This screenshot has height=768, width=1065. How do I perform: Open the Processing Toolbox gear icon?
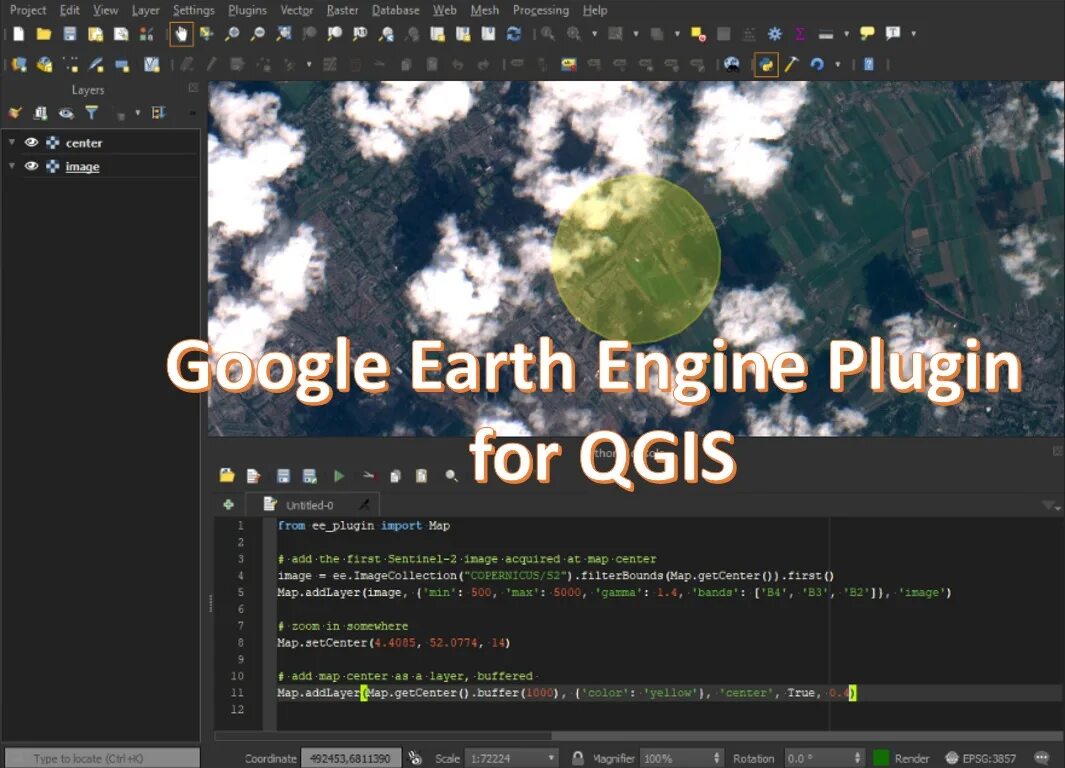pyautogui.click(x=774, y=33)
